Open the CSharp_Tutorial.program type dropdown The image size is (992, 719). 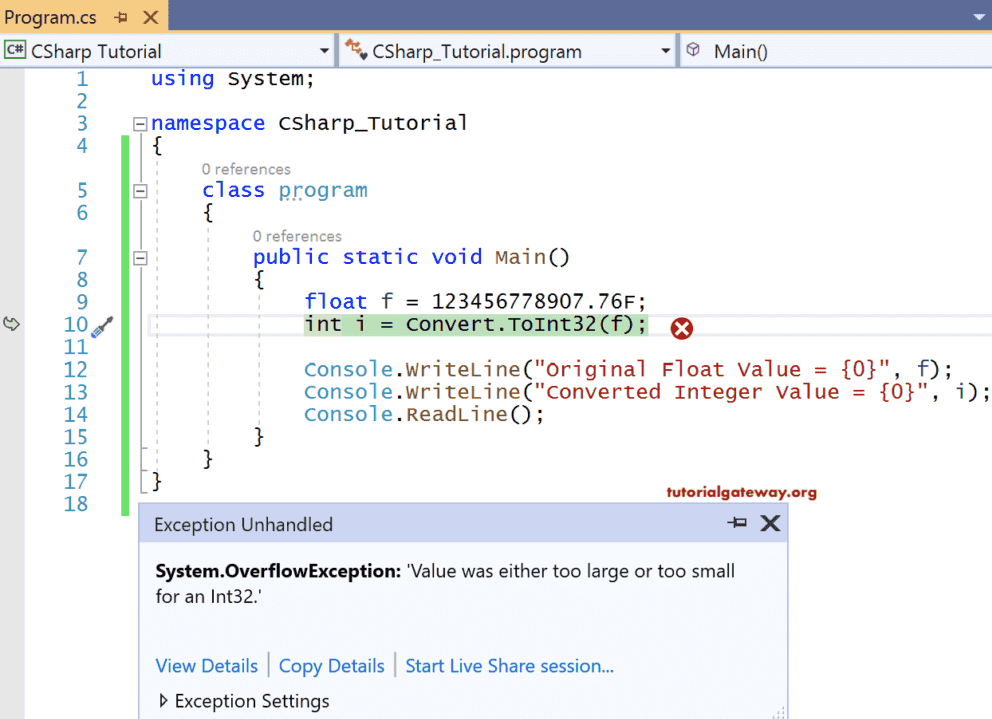(x=666, y=50)
